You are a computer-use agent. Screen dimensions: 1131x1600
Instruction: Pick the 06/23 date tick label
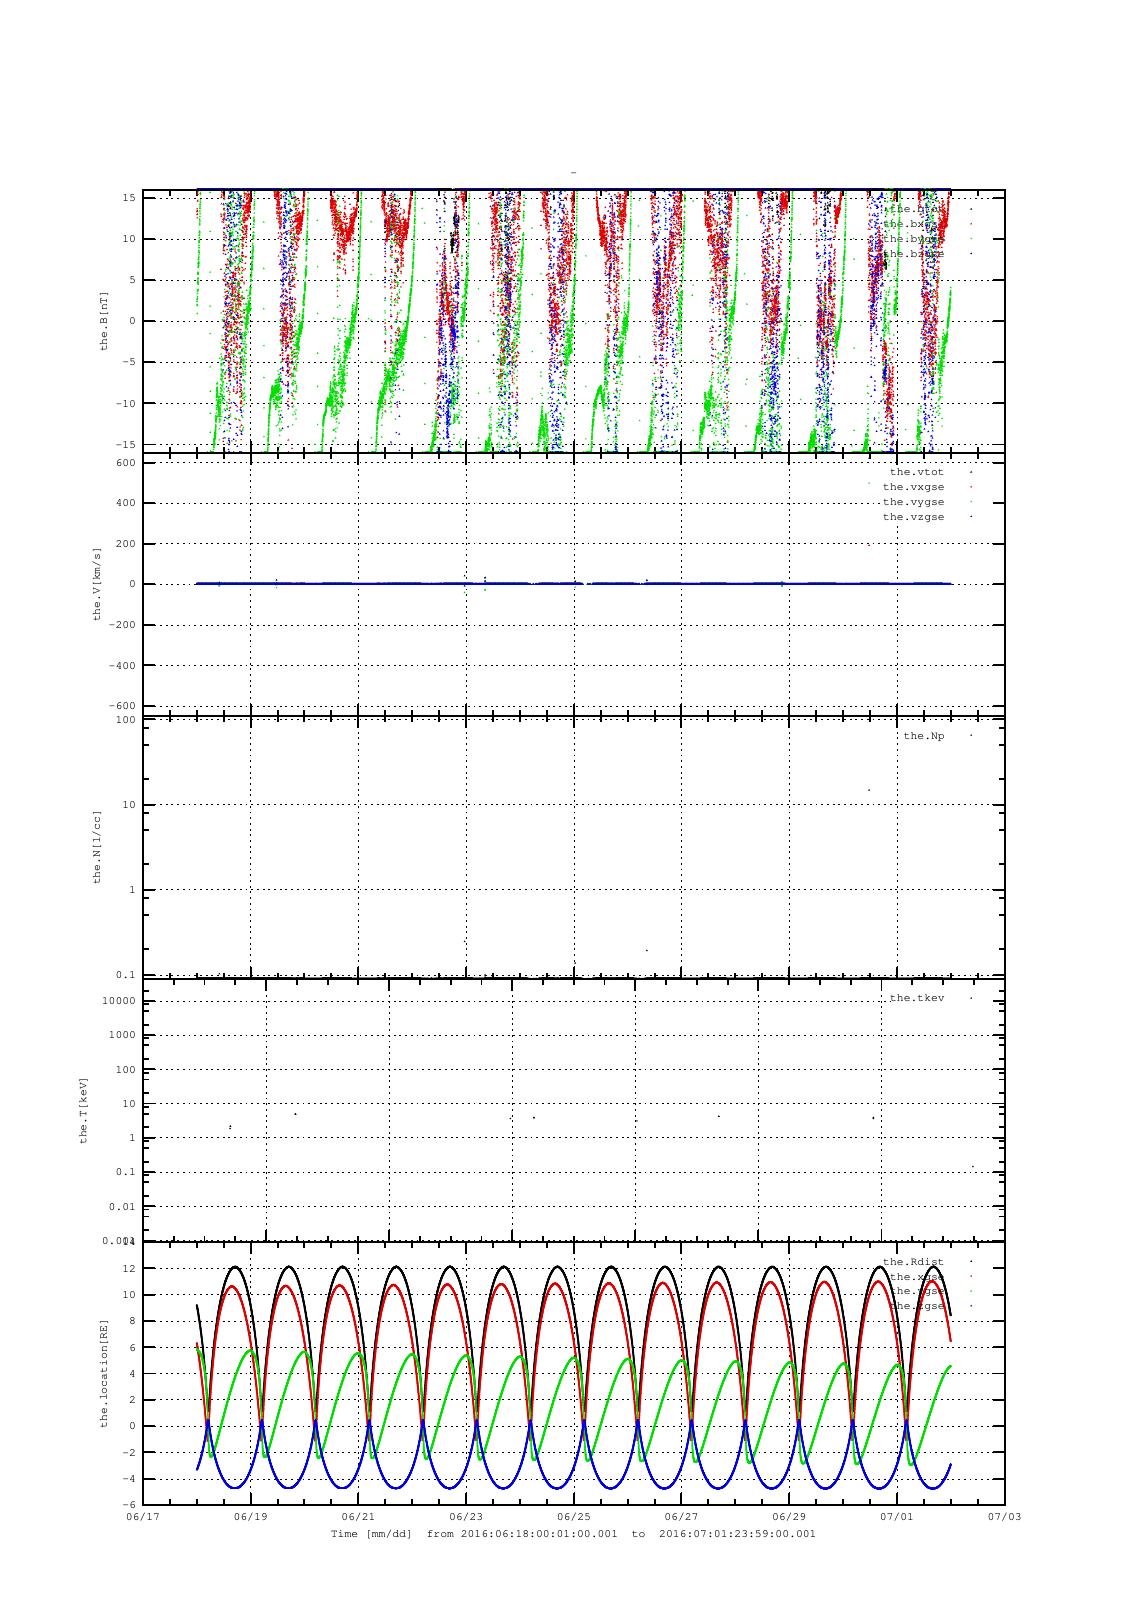[x=466, y=1517]
